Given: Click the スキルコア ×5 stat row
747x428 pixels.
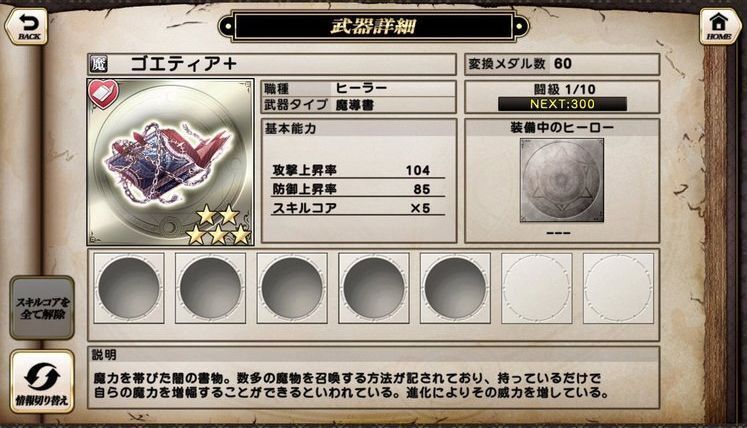Looking at the screenshot, I should point(357,208).
